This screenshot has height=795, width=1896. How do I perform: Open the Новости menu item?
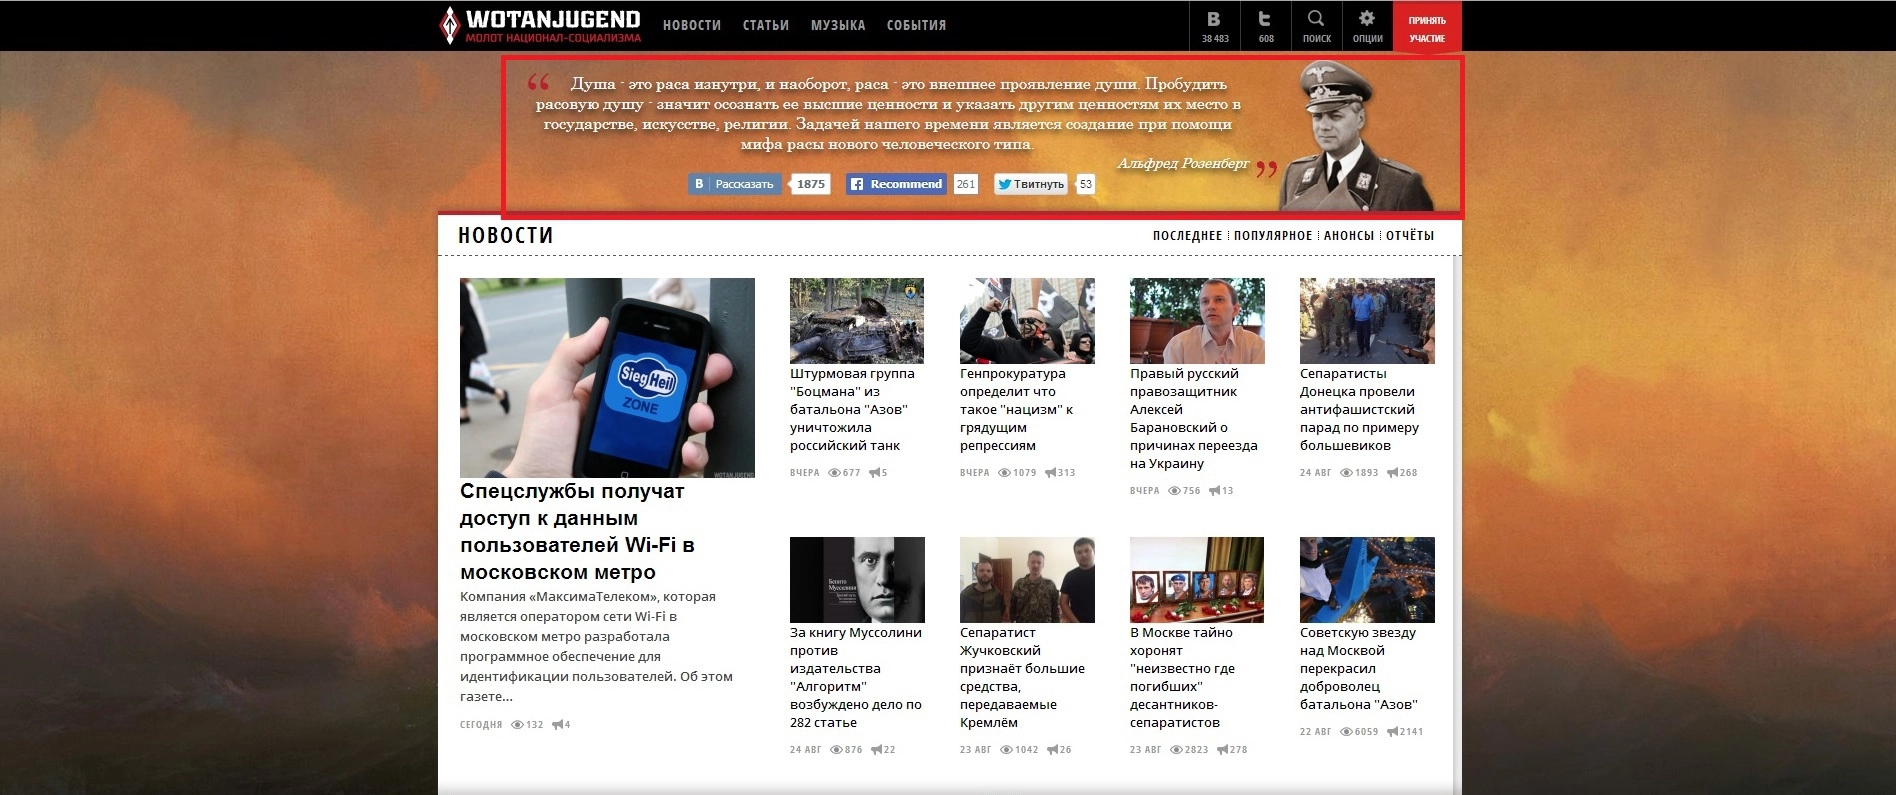(691, 25)
